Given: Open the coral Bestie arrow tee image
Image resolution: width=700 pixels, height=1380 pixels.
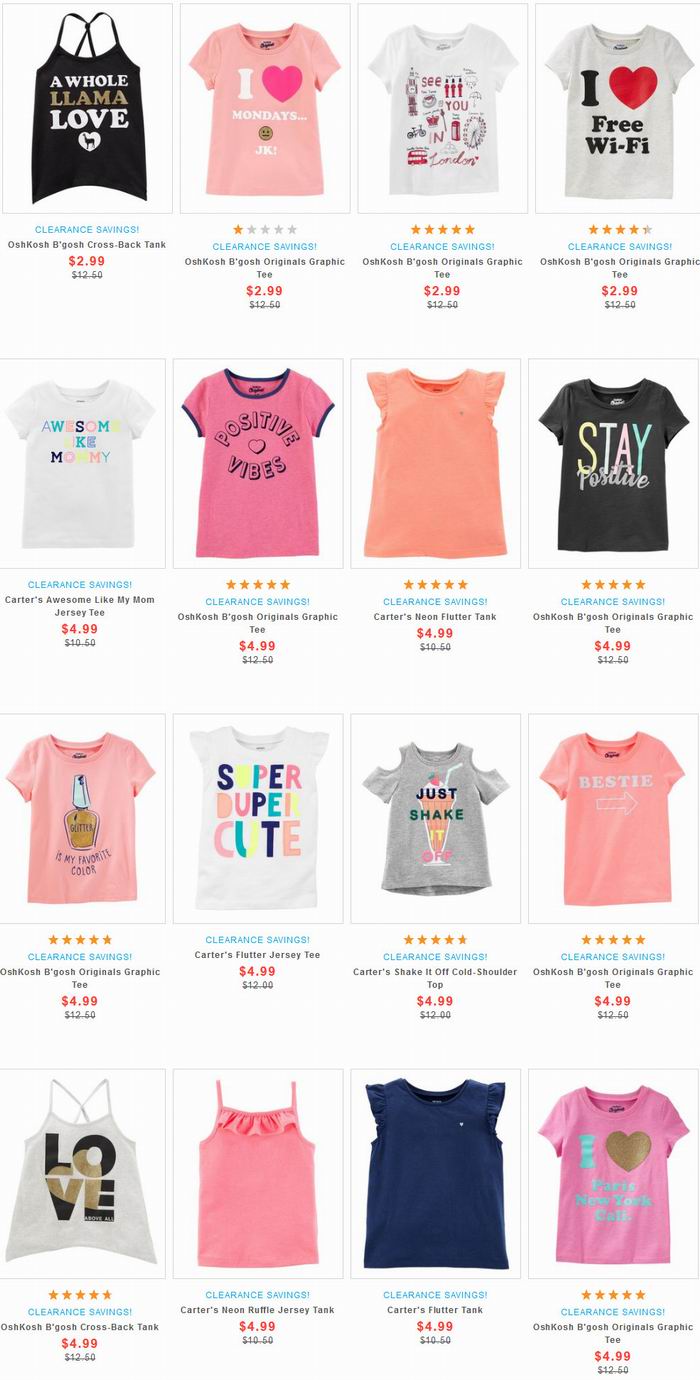Looking at the screenshot, I should click(x=613, y=819).
